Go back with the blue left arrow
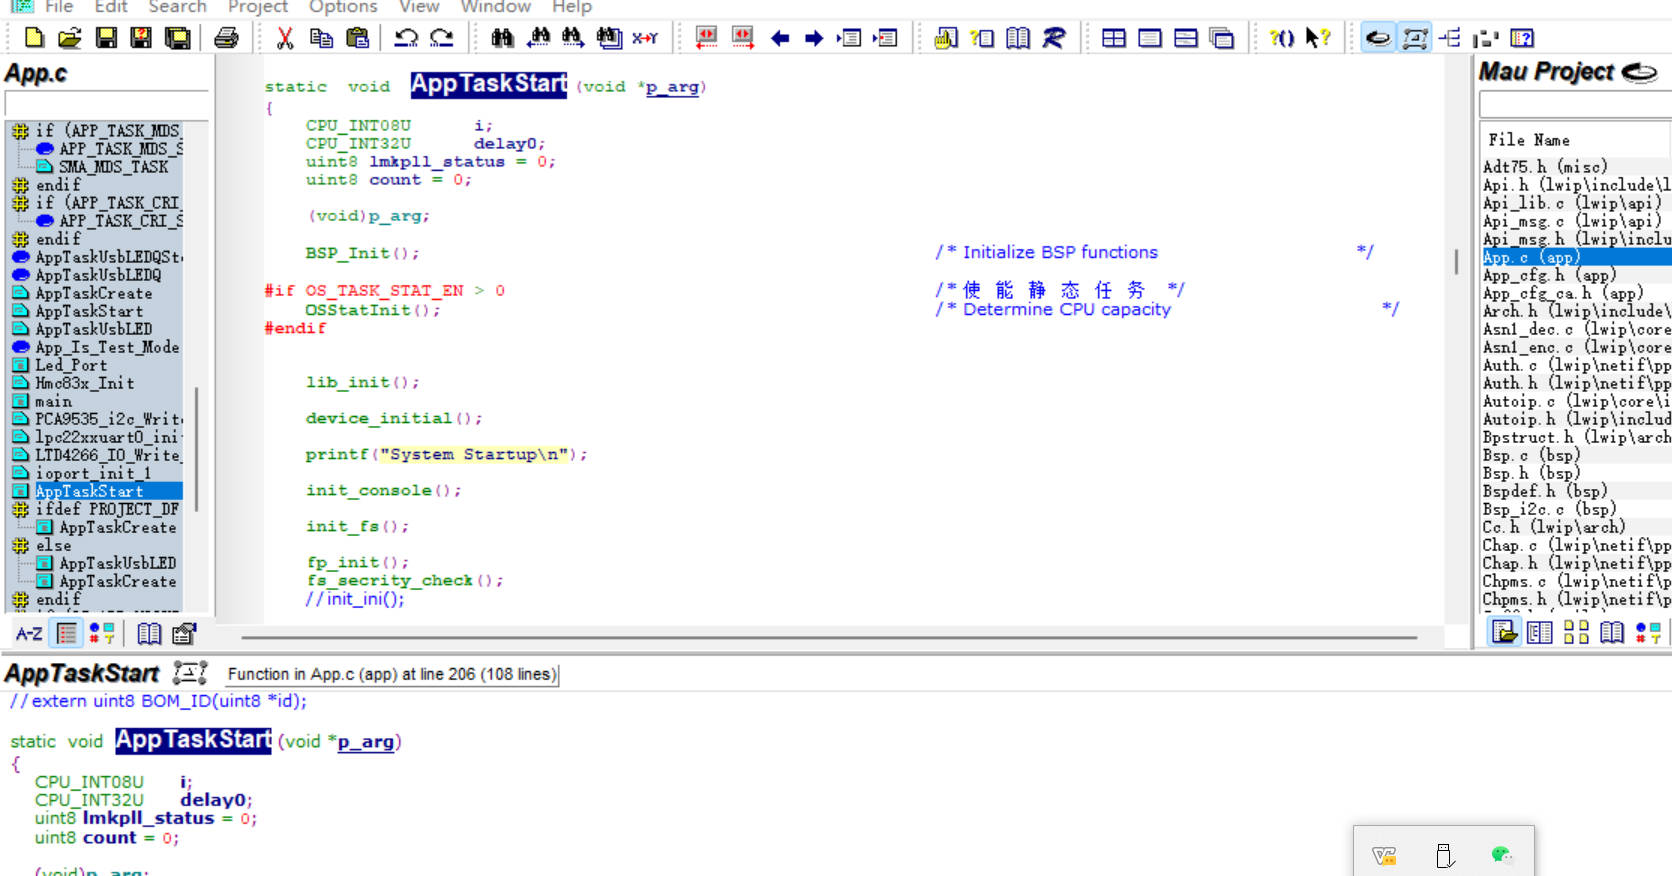Image resolution: width=1672 pixels, height=876 pixels. 780,38
